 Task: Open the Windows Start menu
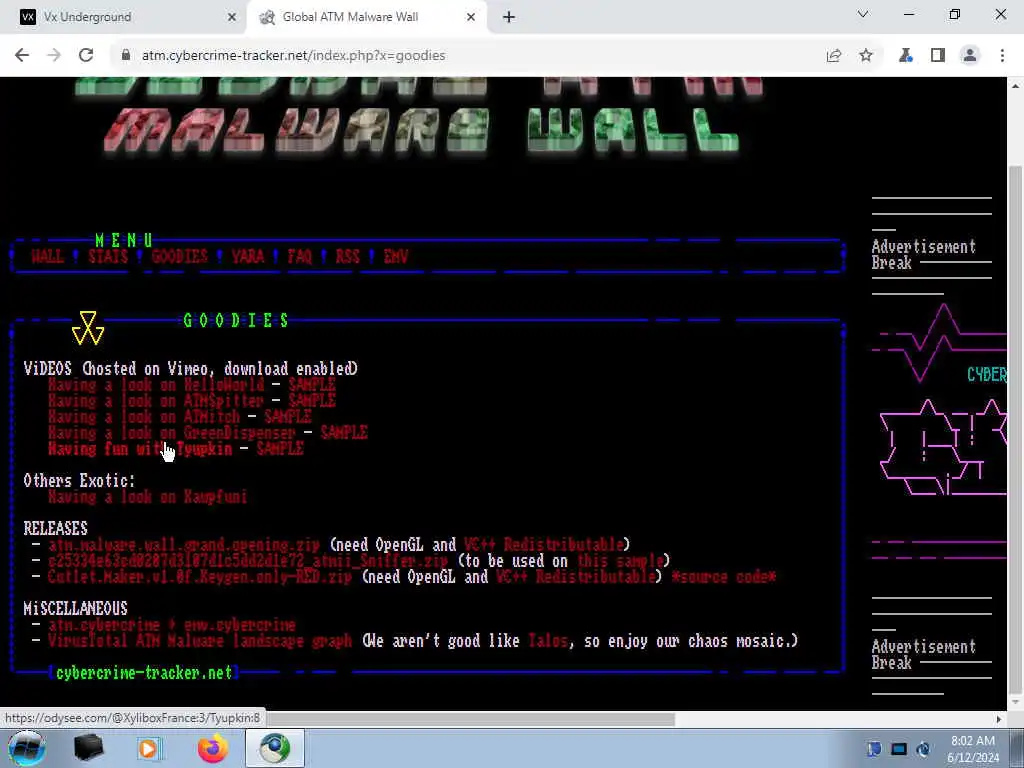pyautogui.click(x=27, y=748)
